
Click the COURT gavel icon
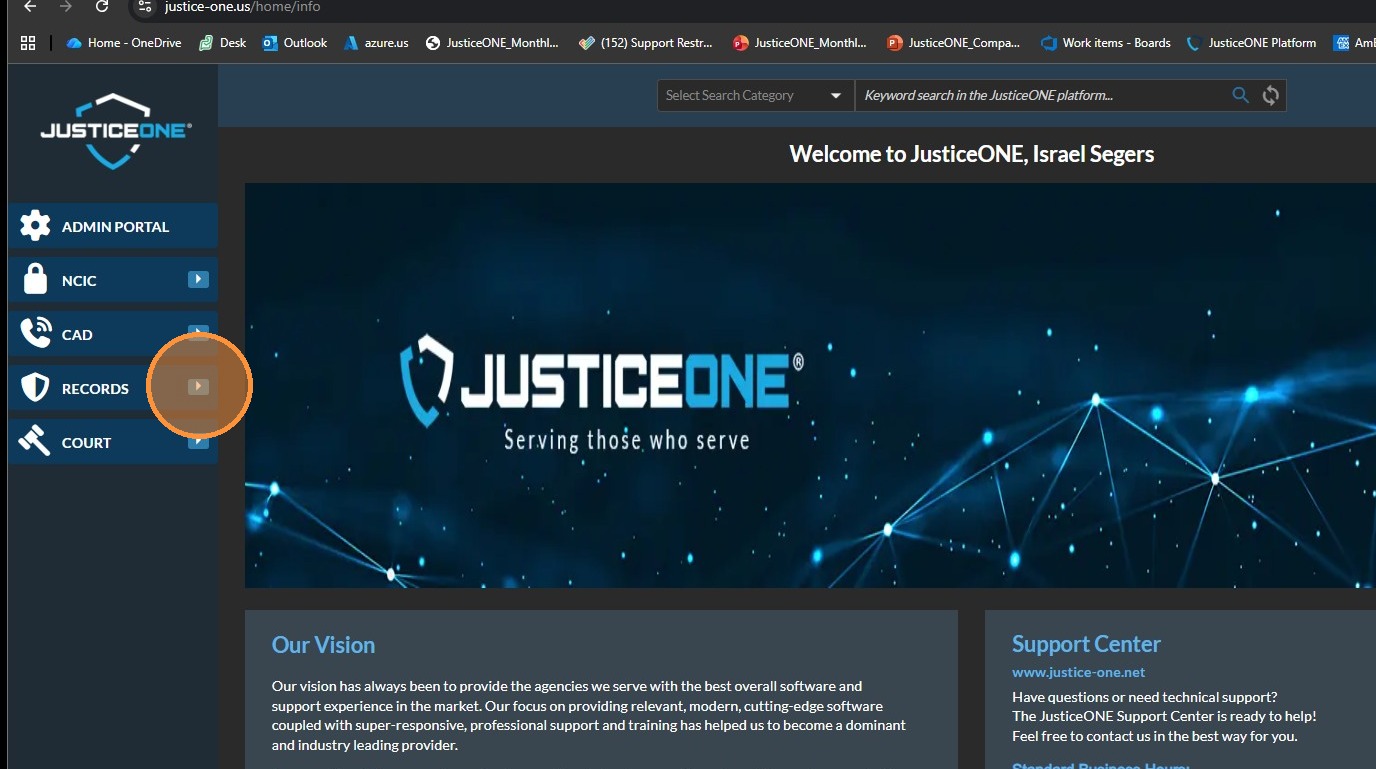(35, 442)
